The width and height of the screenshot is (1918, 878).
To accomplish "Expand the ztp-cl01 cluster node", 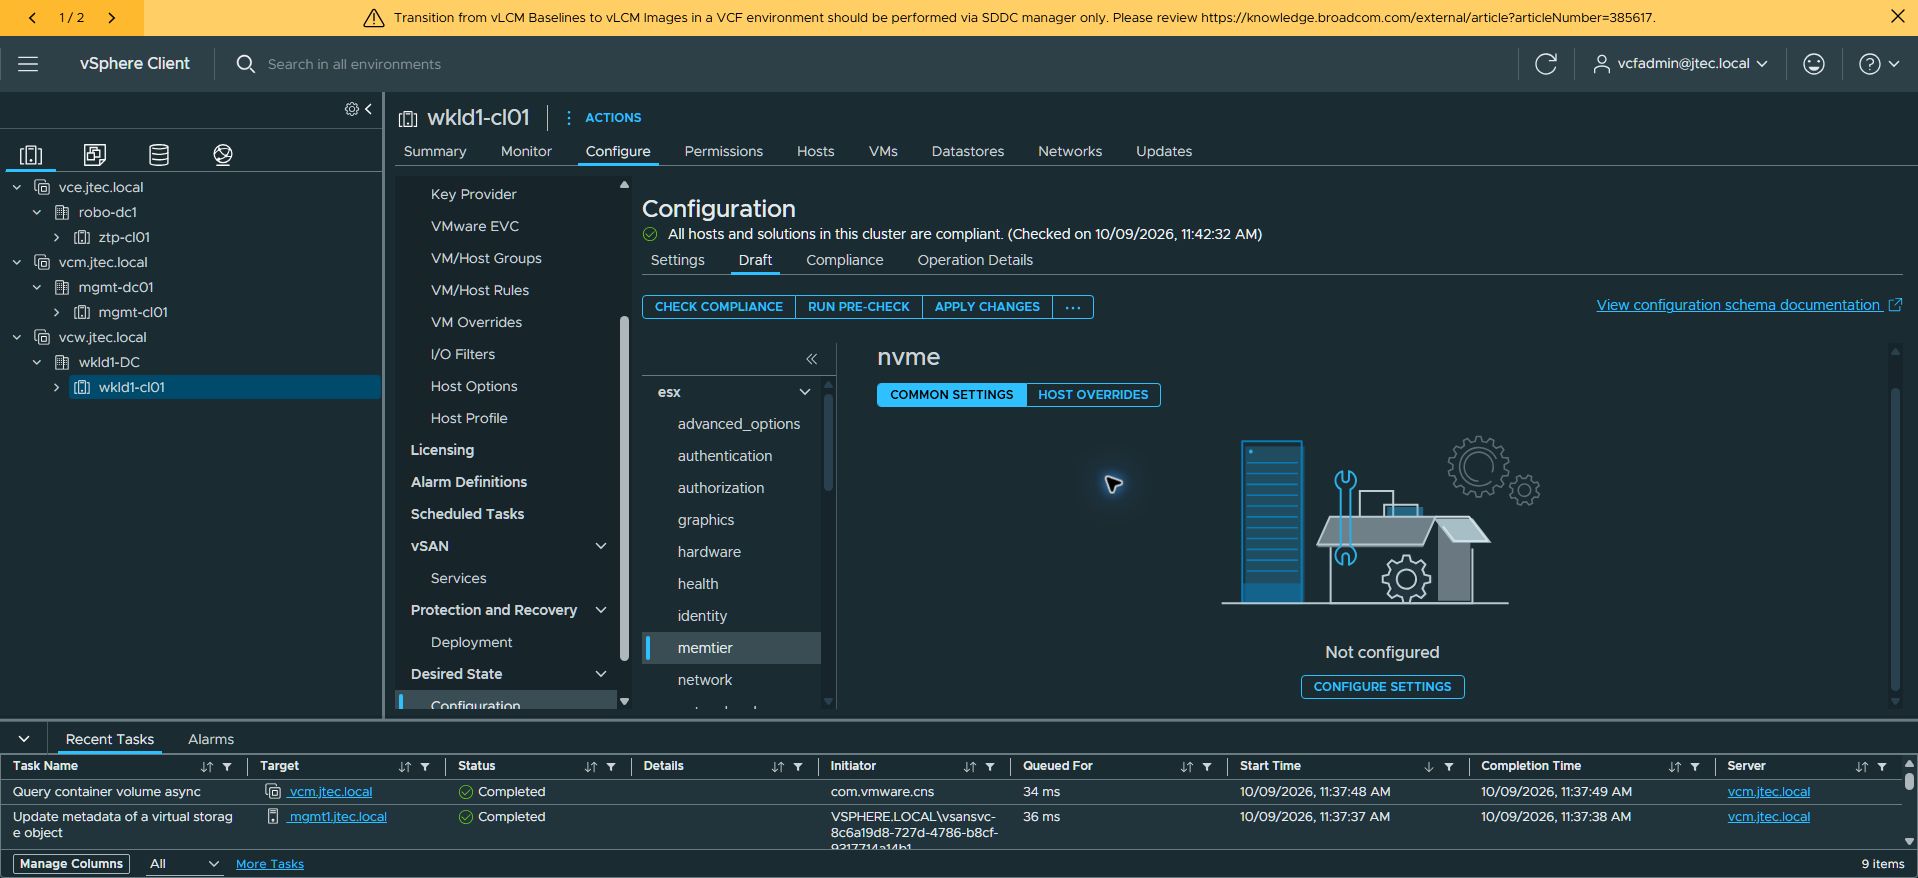I will pyautogui.click(x=57, y=237).
